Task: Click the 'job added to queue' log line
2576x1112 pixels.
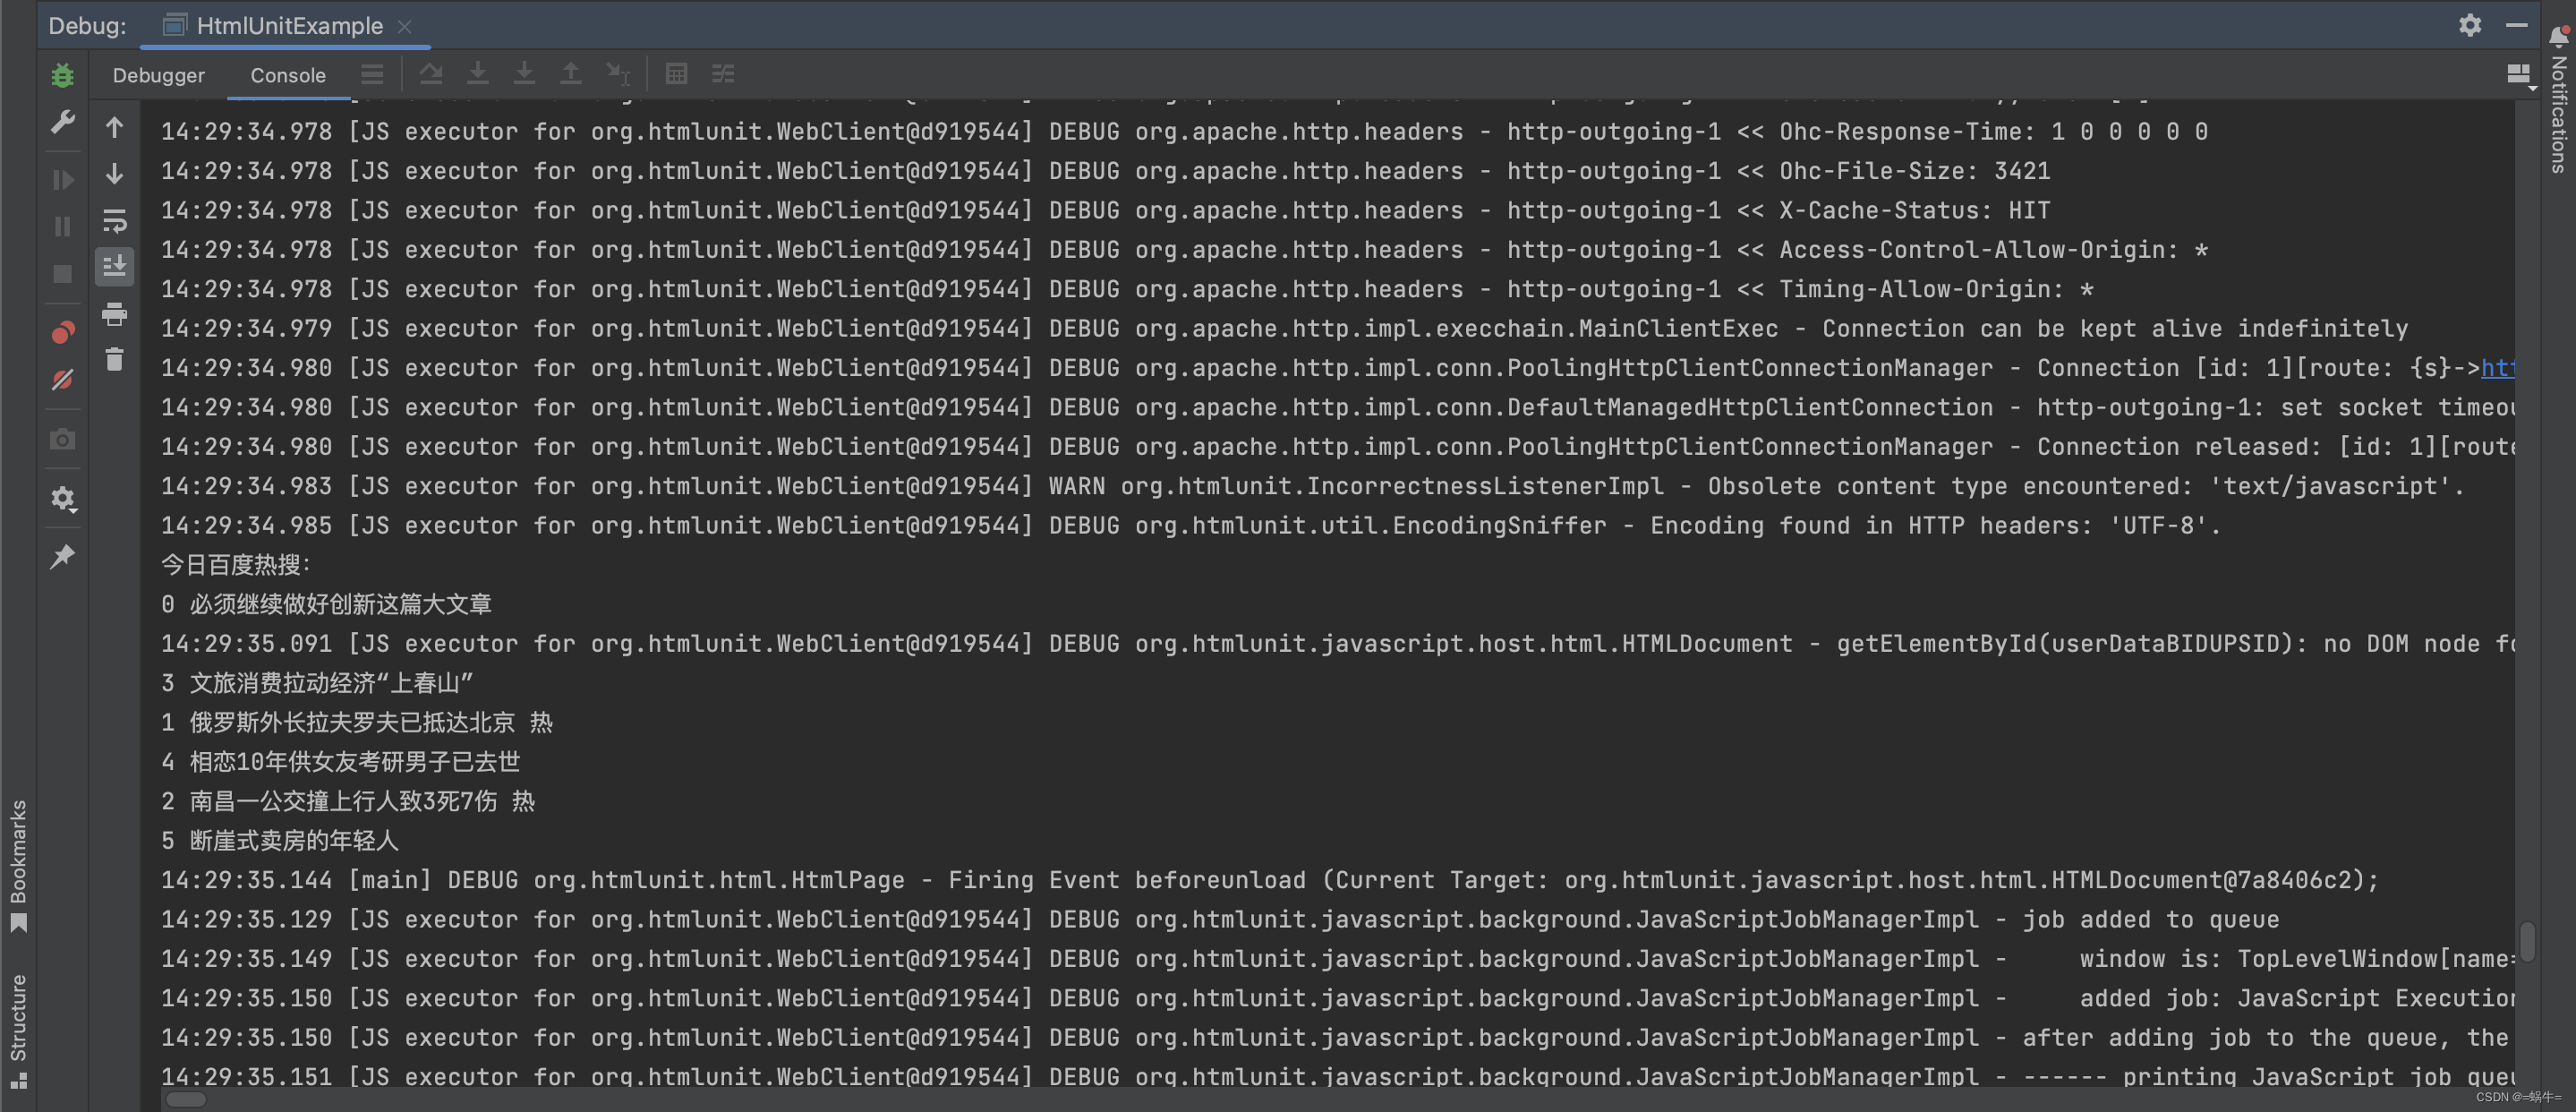Action: 1220,920
